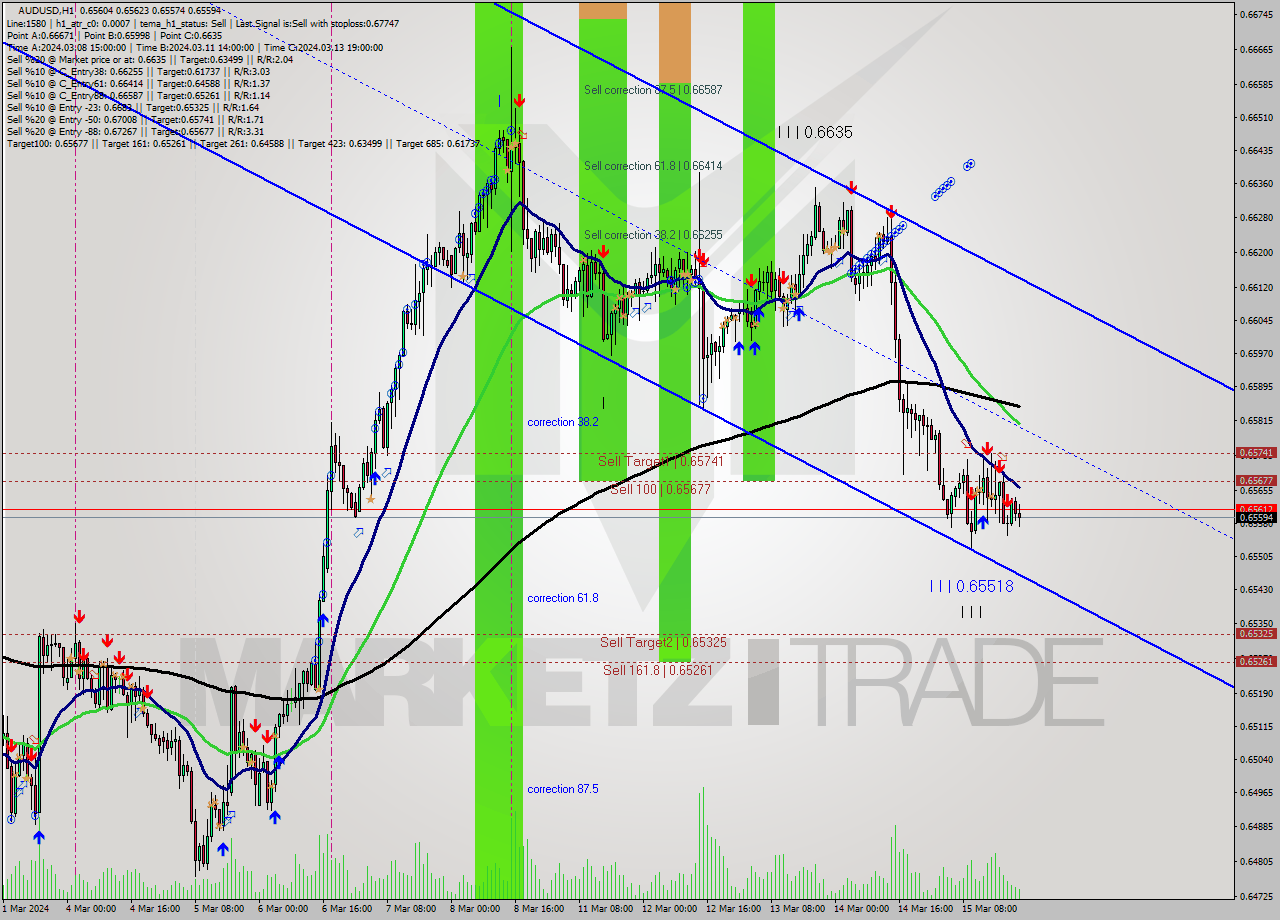Select the 'Sell %20 @ Entry -88' line

[x=135, y=131]
